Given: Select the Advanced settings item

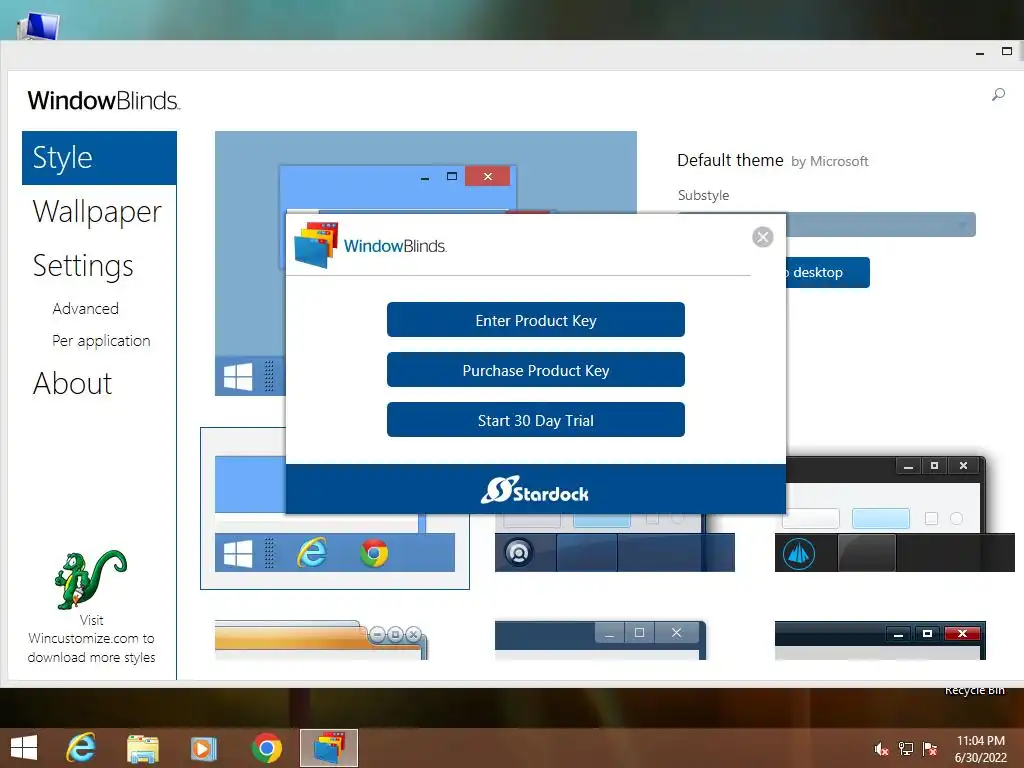Looking at the screenshot, I should click(86, 308).
